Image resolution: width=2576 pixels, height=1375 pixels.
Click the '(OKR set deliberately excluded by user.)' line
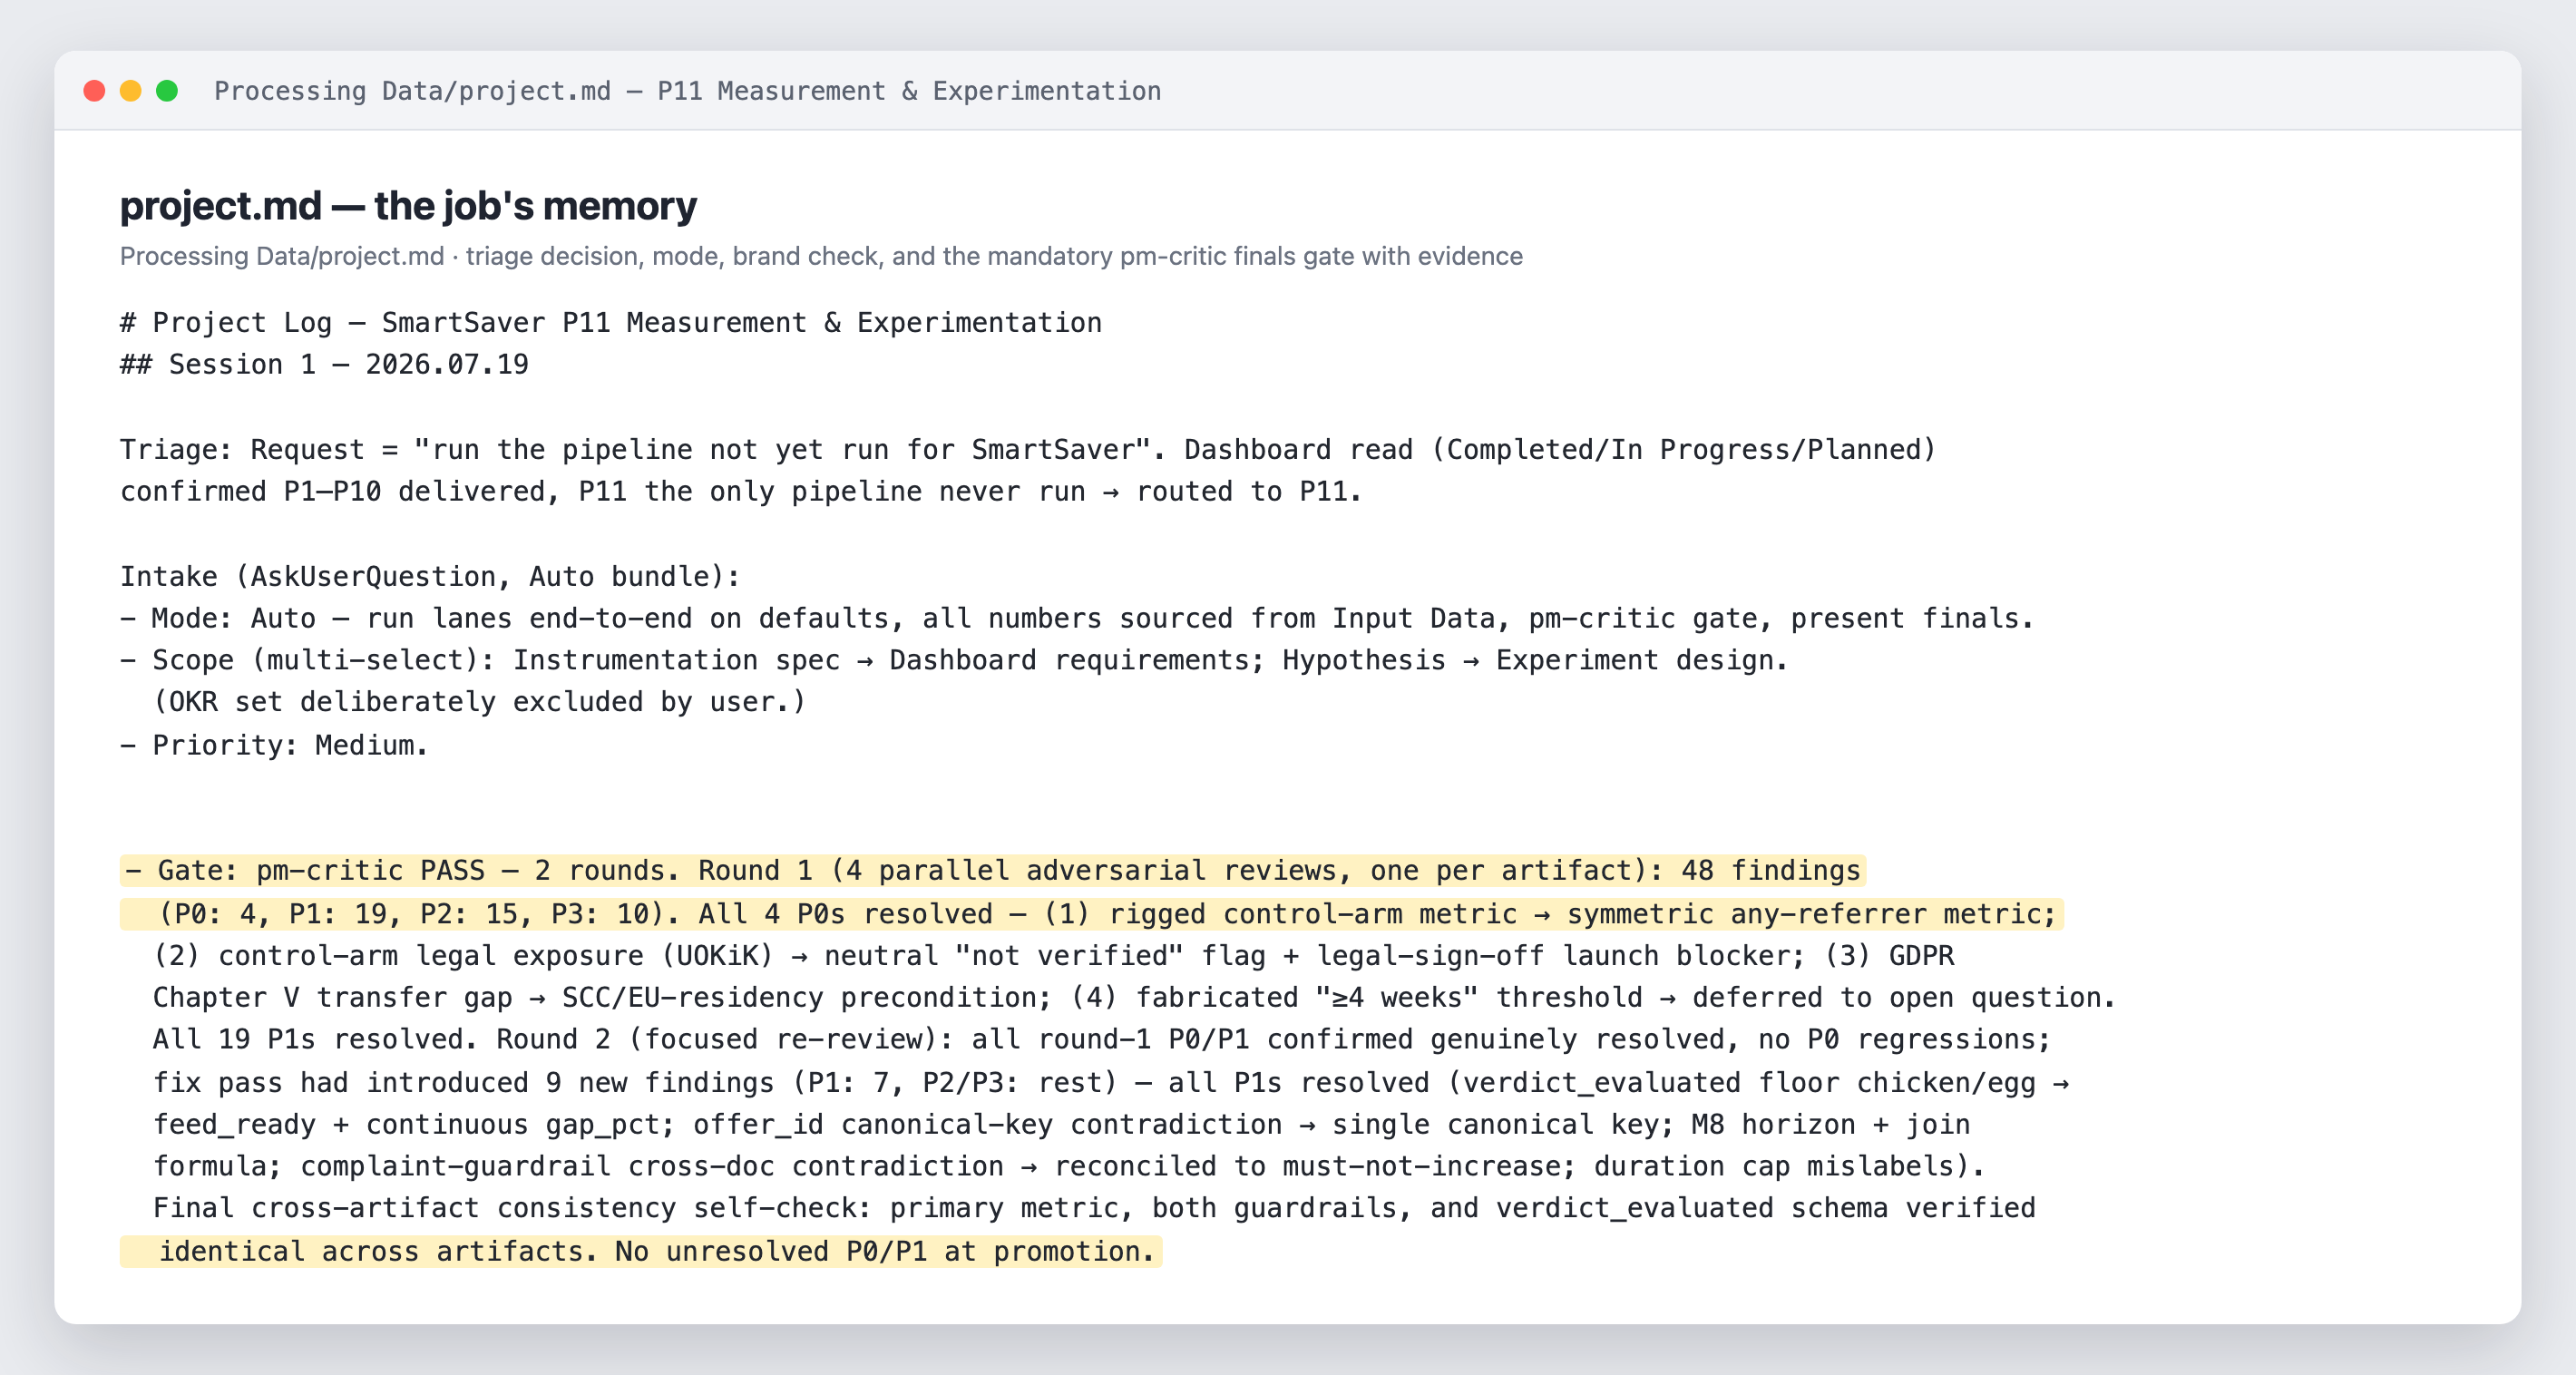[x=479, y=703]
